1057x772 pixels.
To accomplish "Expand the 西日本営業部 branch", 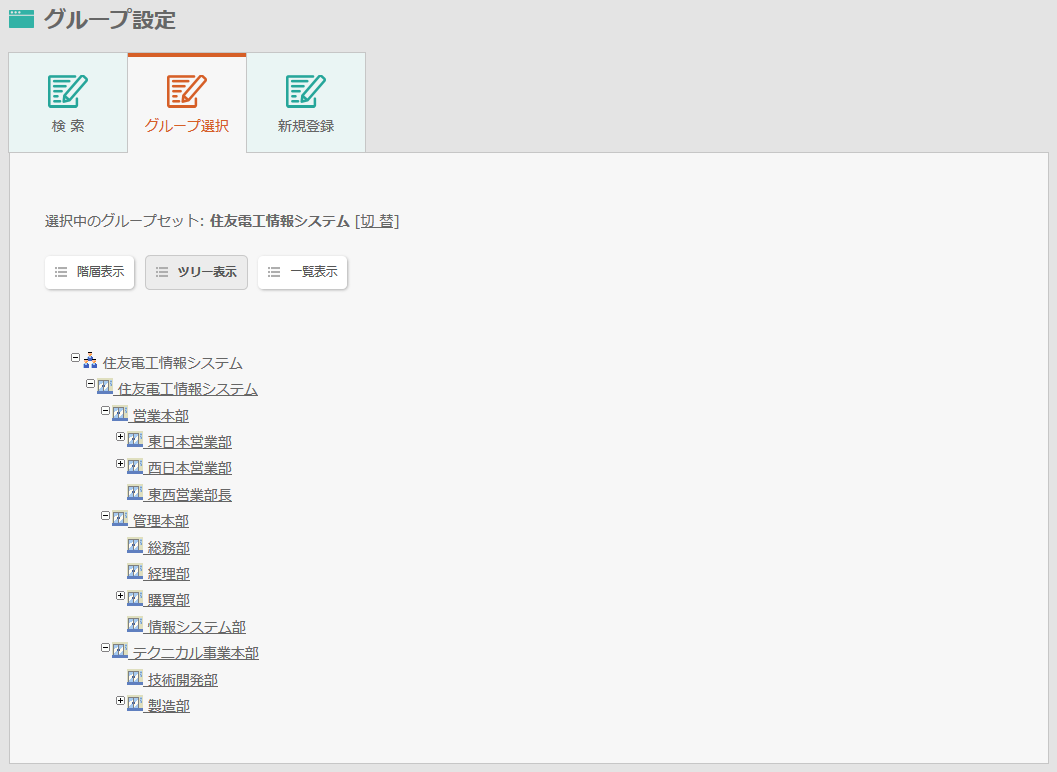I will pos(120,463).
